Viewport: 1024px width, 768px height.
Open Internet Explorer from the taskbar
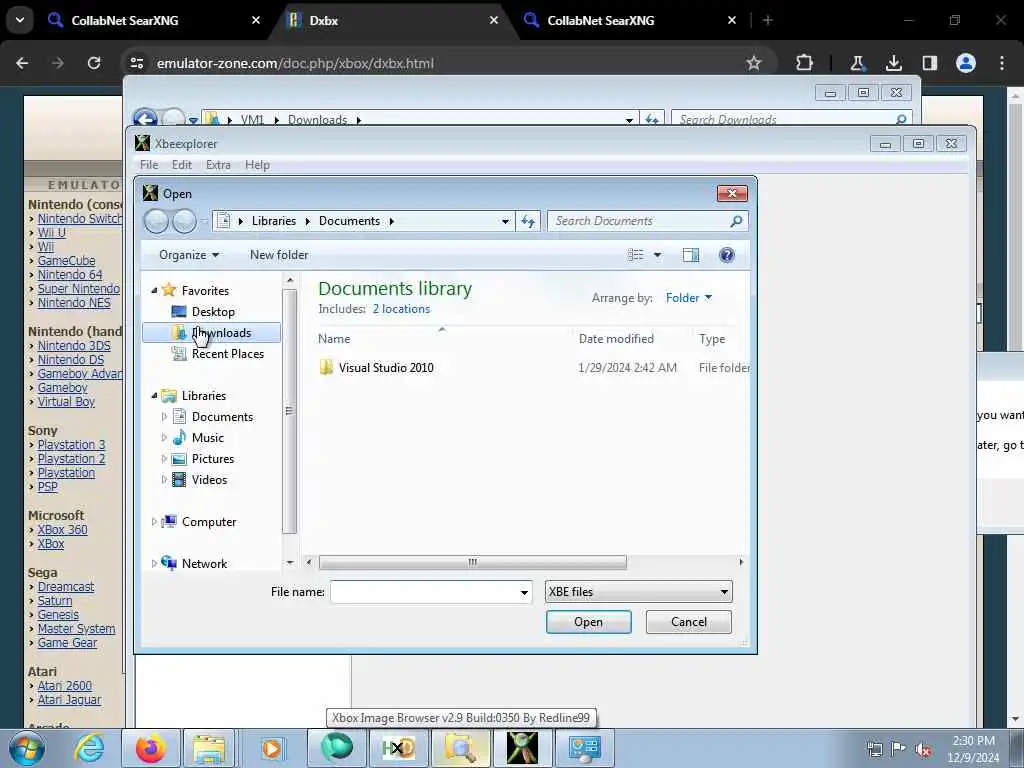coord(89,748)
